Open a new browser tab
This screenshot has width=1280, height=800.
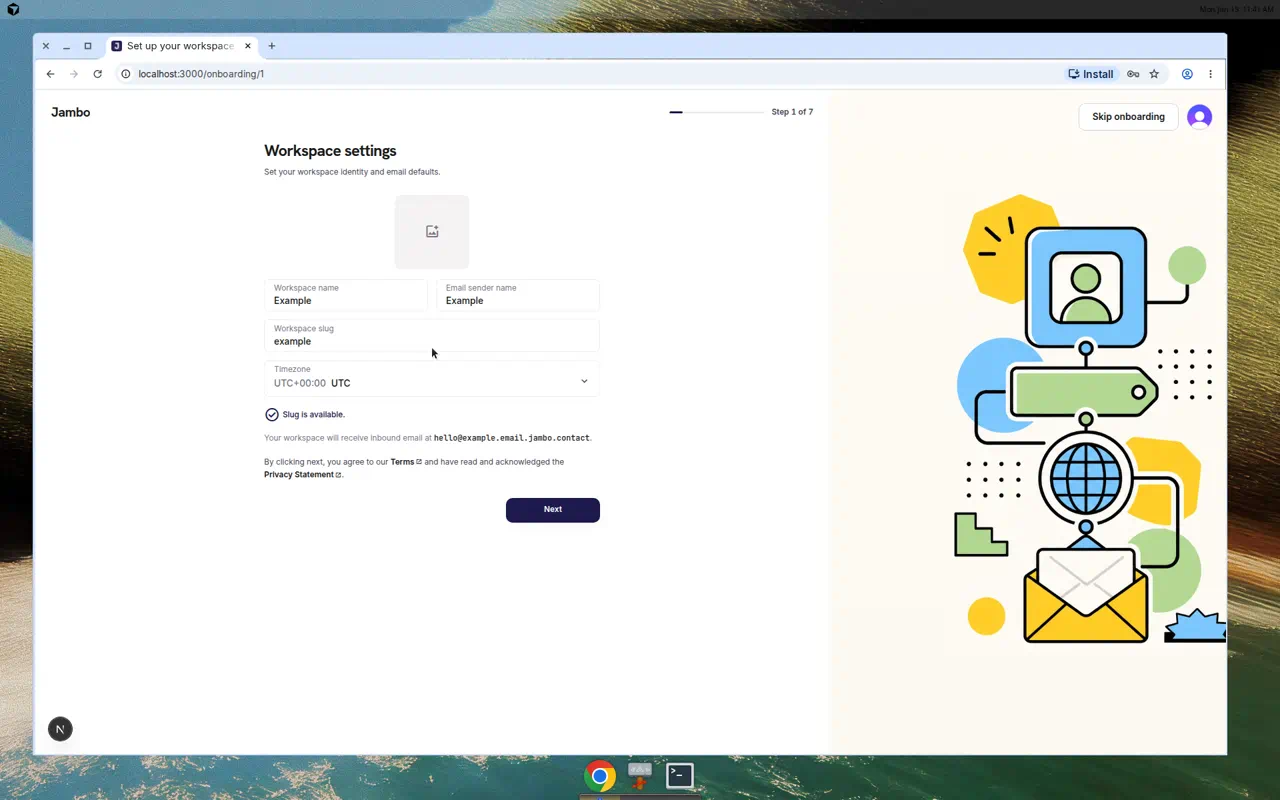point(271,46)
